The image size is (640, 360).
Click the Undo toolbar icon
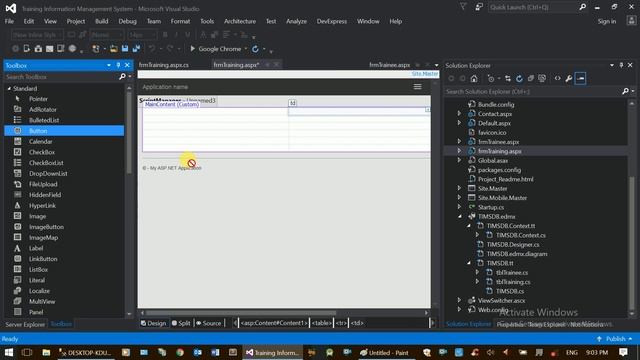[152, 49]
